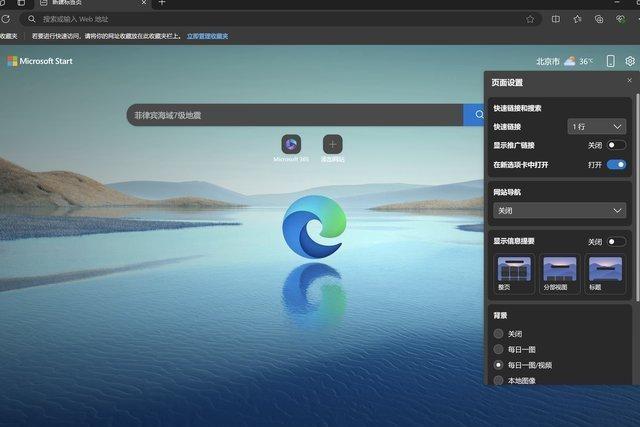Screen dimensions: 640x427
Task: Click the 立即管理收藏夹 link
Action: [207, 36]
